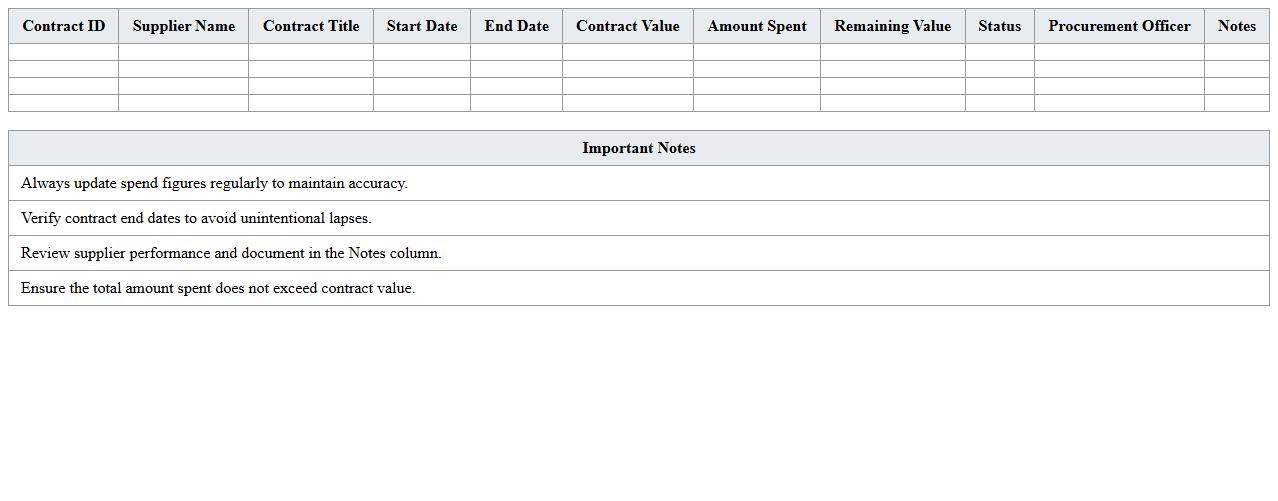Click the Contract ID column header
1278x501 pixels.
click(63, 26)
